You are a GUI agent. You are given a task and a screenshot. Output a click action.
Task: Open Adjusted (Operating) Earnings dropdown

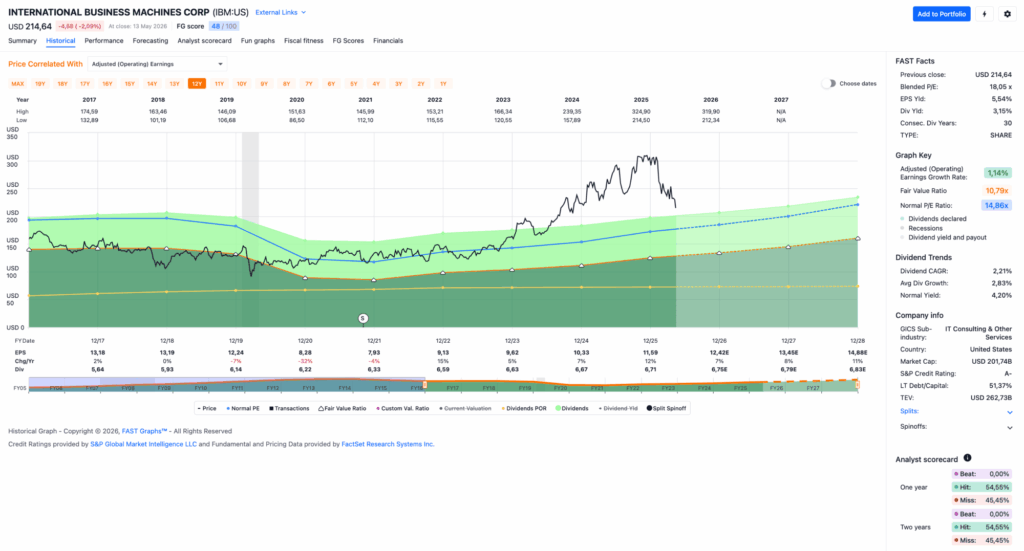click(157, 64)
